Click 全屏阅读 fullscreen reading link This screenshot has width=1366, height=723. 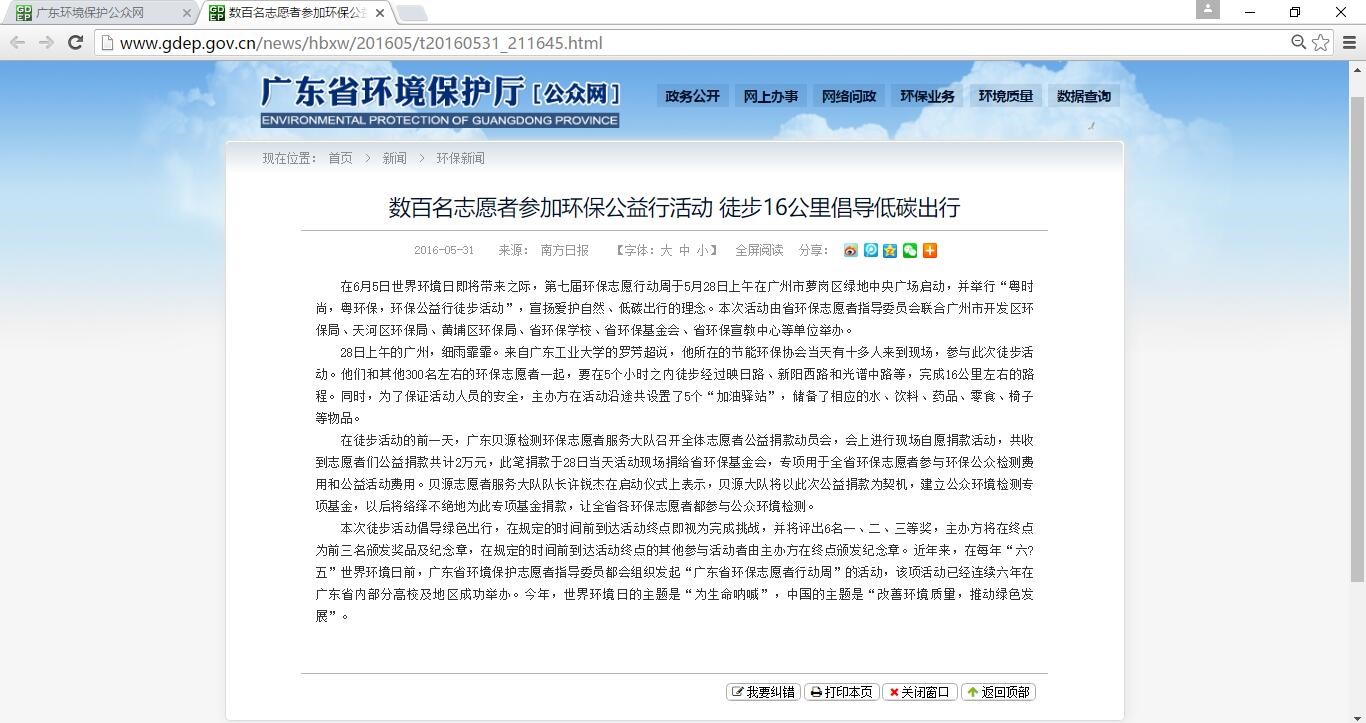759,250
